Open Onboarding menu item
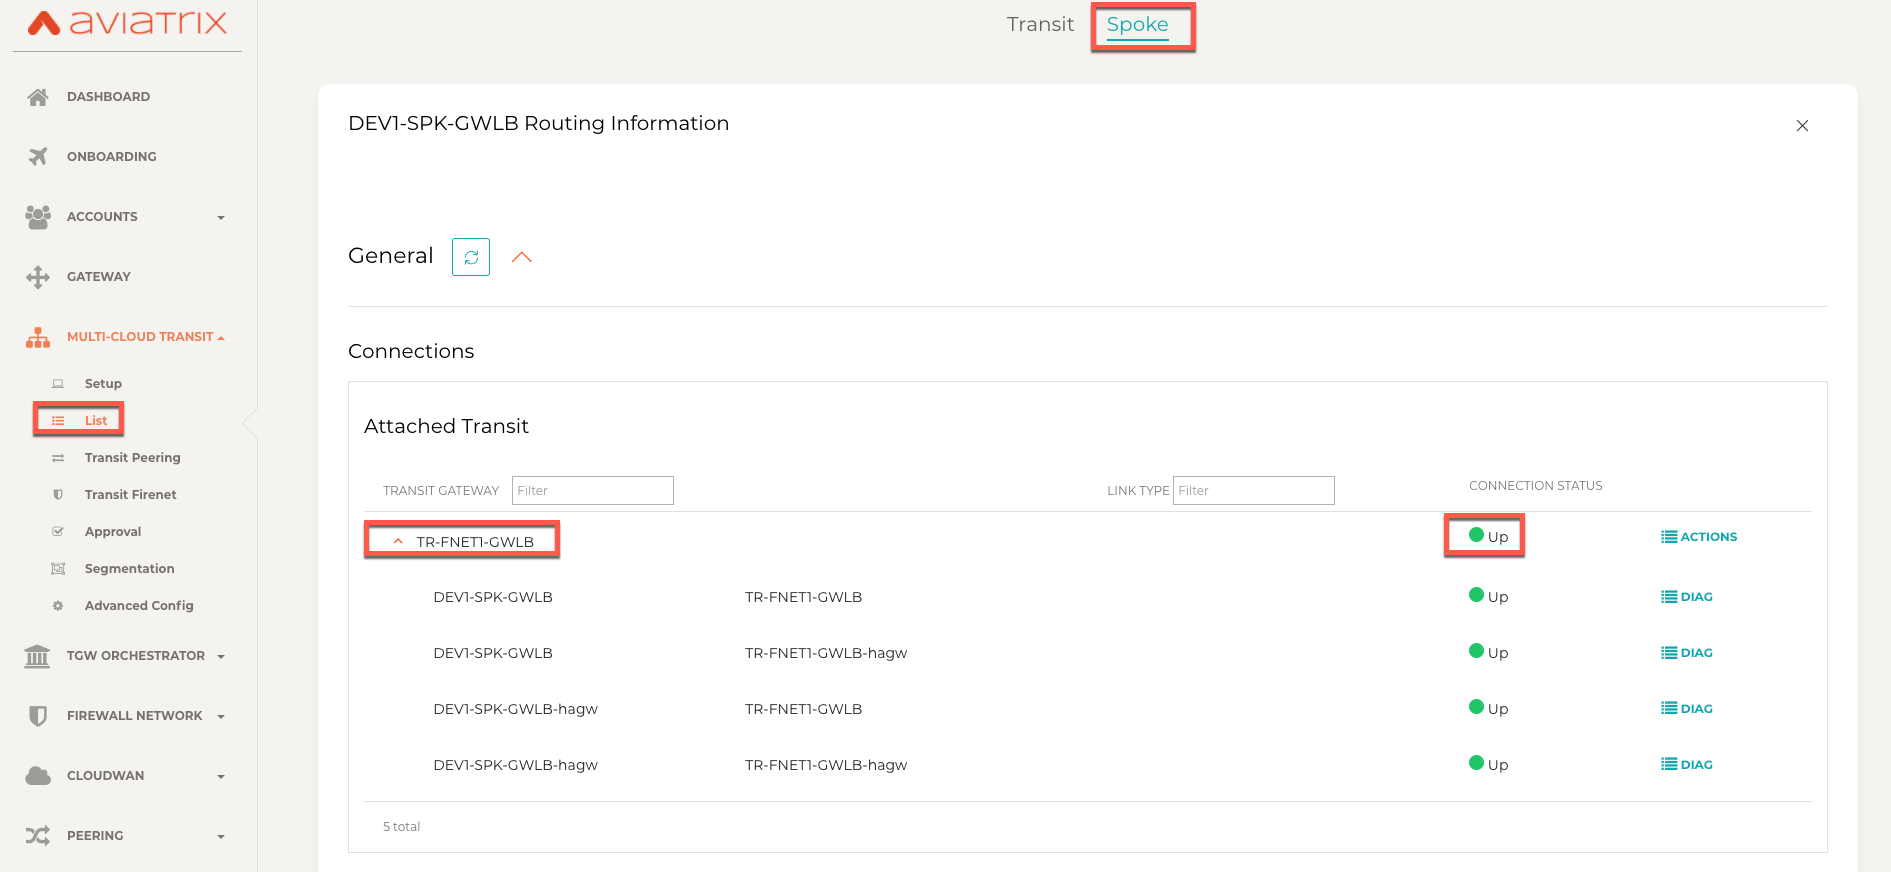The width and height of the screenshot is (1891, 872). [x=112, y=157]
